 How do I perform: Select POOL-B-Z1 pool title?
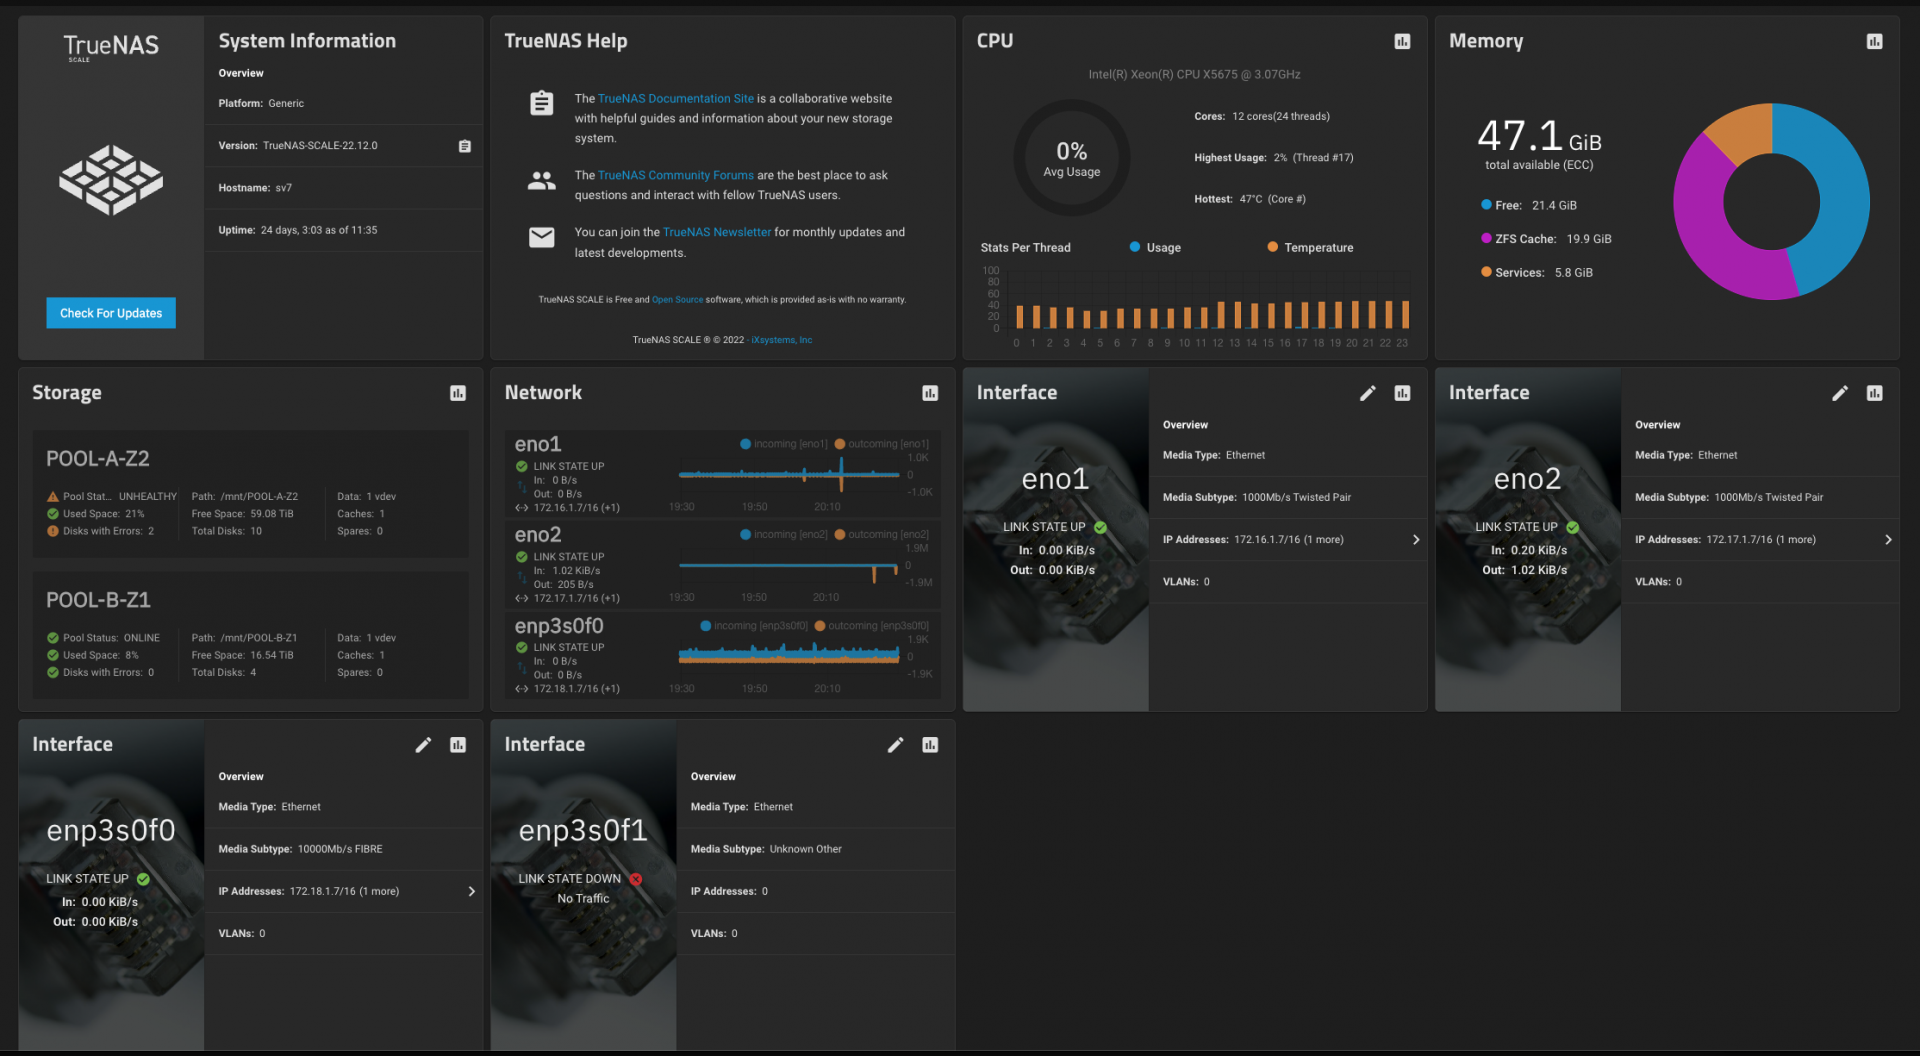click(98, 600)
